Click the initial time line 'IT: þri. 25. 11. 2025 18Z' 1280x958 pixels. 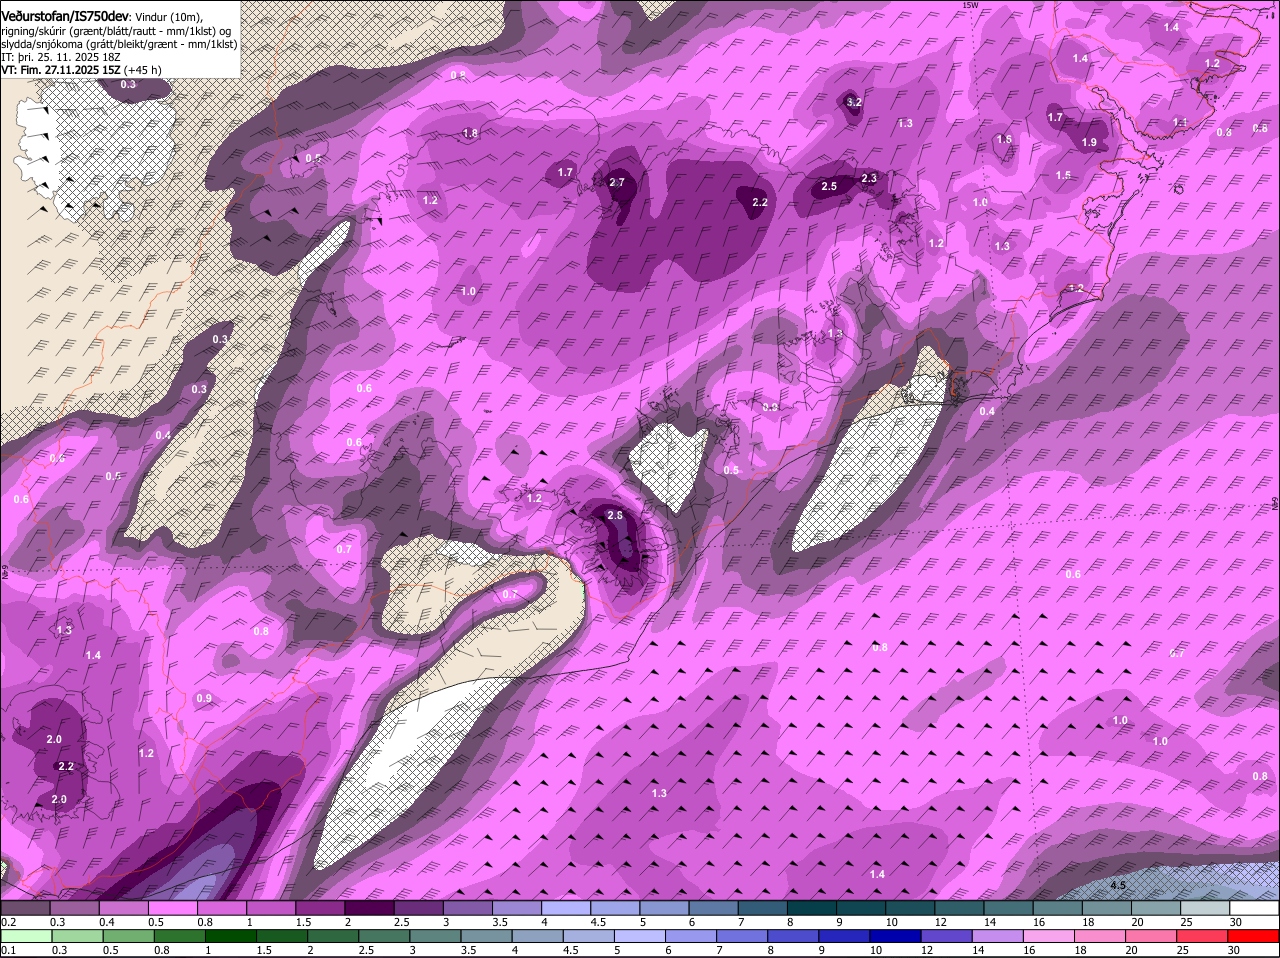point(62,57)
